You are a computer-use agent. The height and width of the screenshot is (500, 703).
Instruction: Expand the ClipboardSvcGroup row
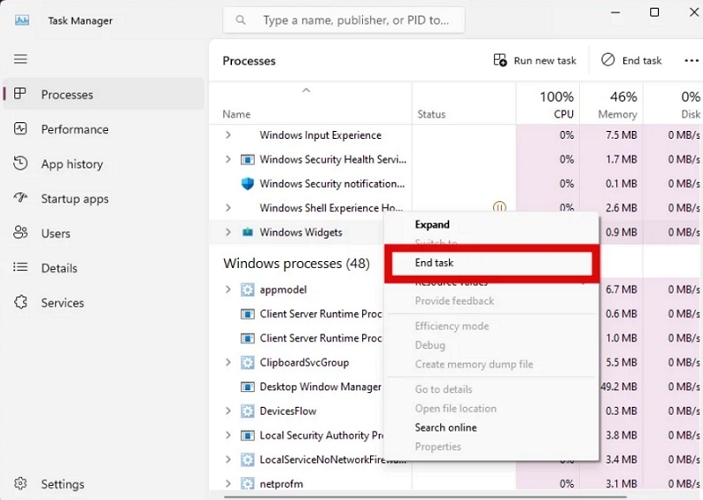tap(228, 362)
